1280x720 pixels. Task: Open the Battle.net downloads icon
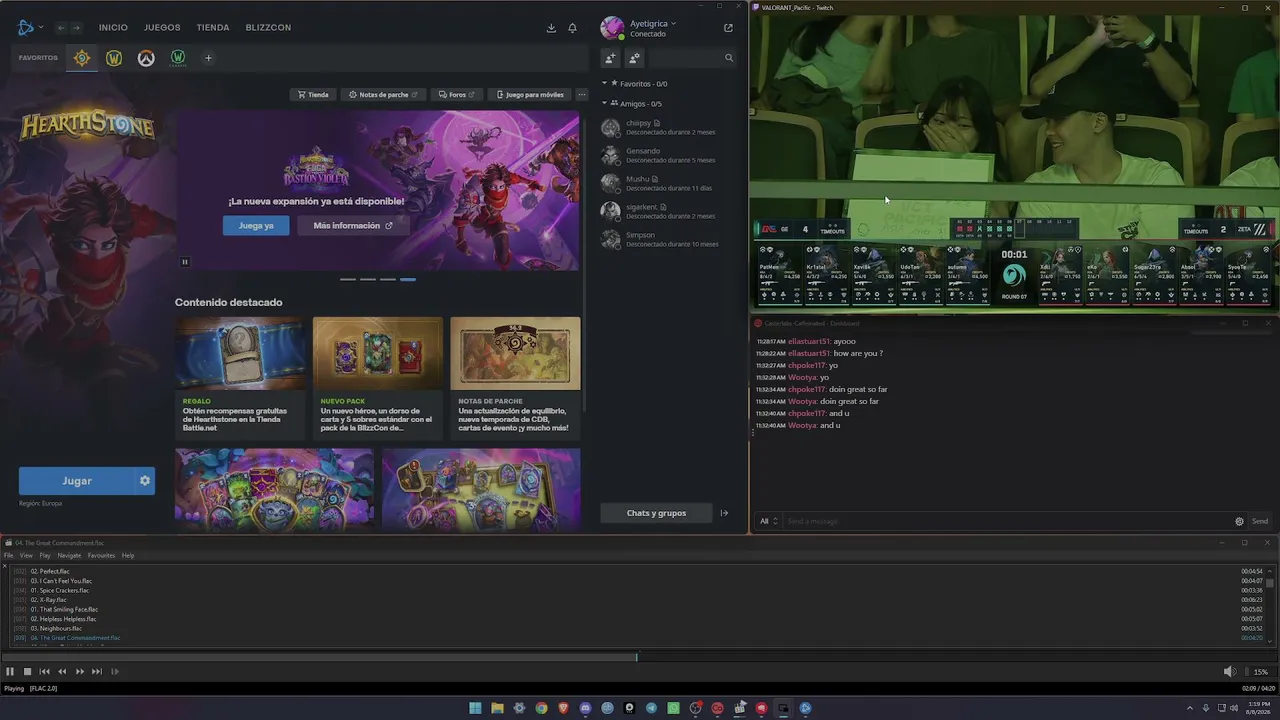click(551, 28)
